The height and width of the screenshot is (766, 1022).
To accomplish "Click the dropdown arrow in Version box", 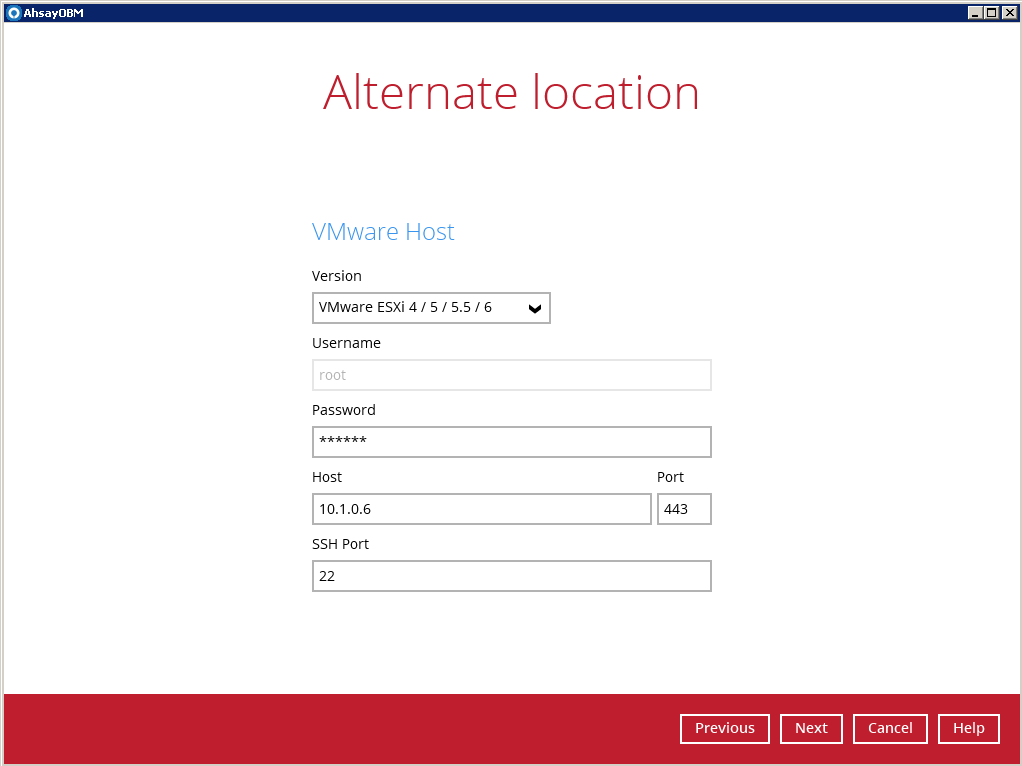I will pyautogui.click(x=535, y=308).
